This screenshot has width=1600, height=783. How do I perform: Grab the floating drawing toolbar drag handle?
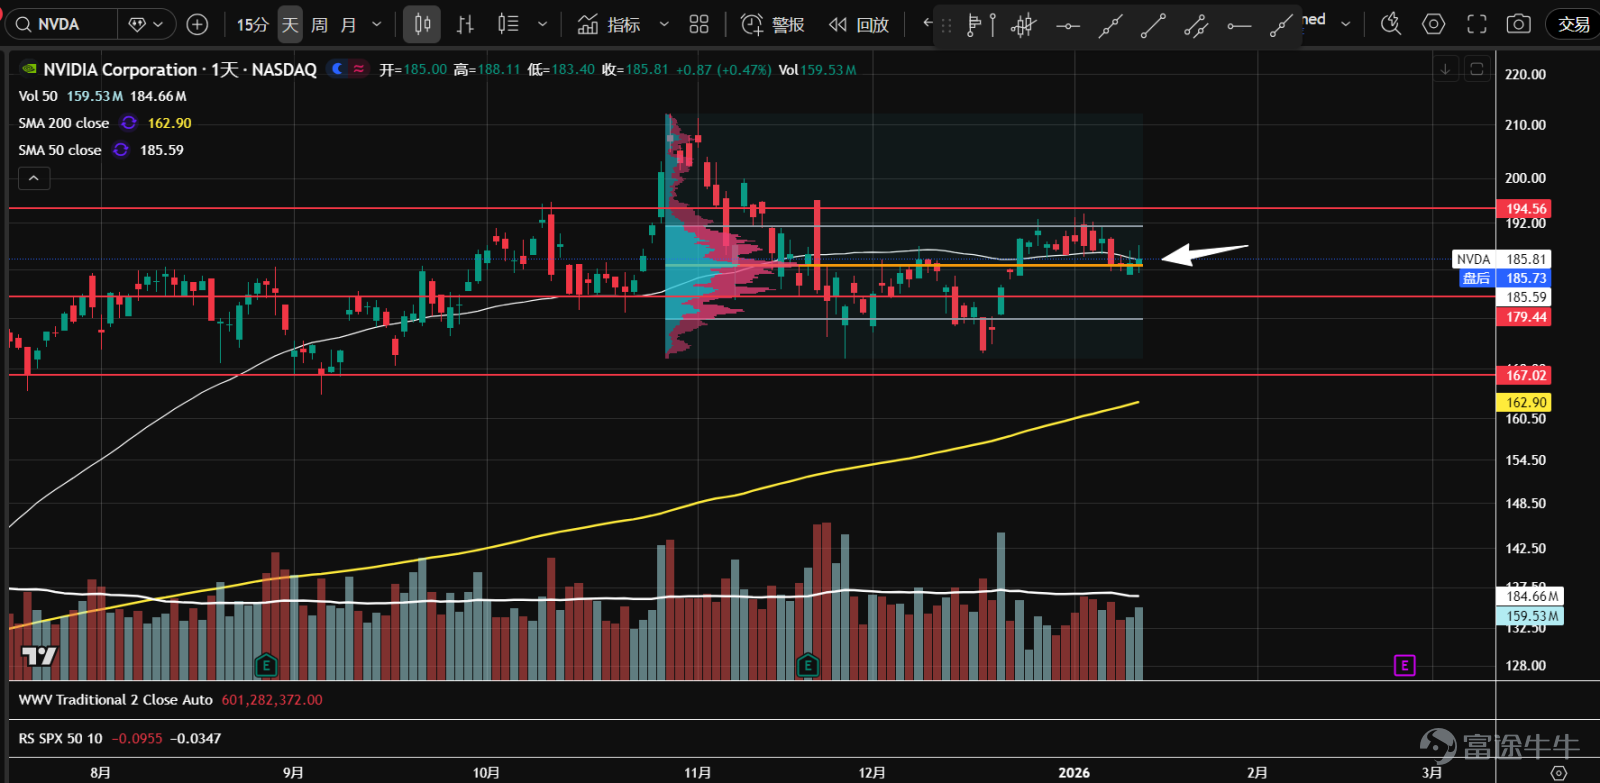coord(946,25)
